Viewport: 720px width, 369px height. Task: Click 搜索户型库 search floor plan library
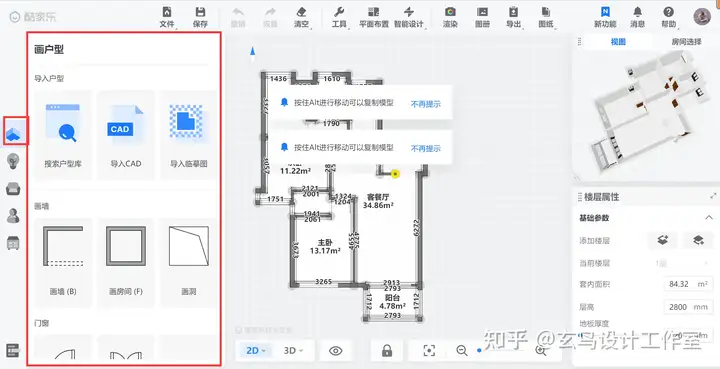pyautogui.click(x=63, y=135)
